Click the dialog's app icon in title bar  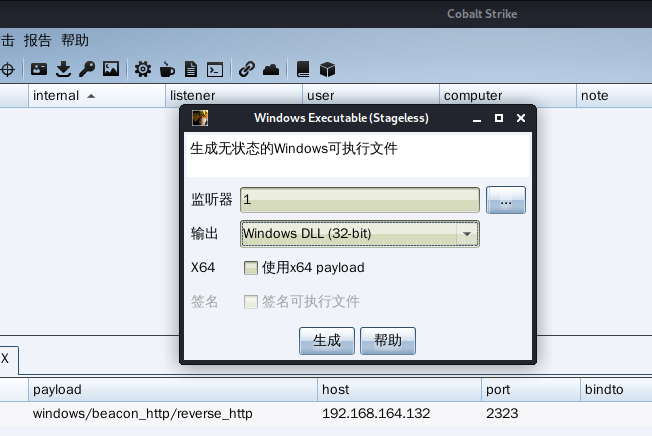point(200,118)
